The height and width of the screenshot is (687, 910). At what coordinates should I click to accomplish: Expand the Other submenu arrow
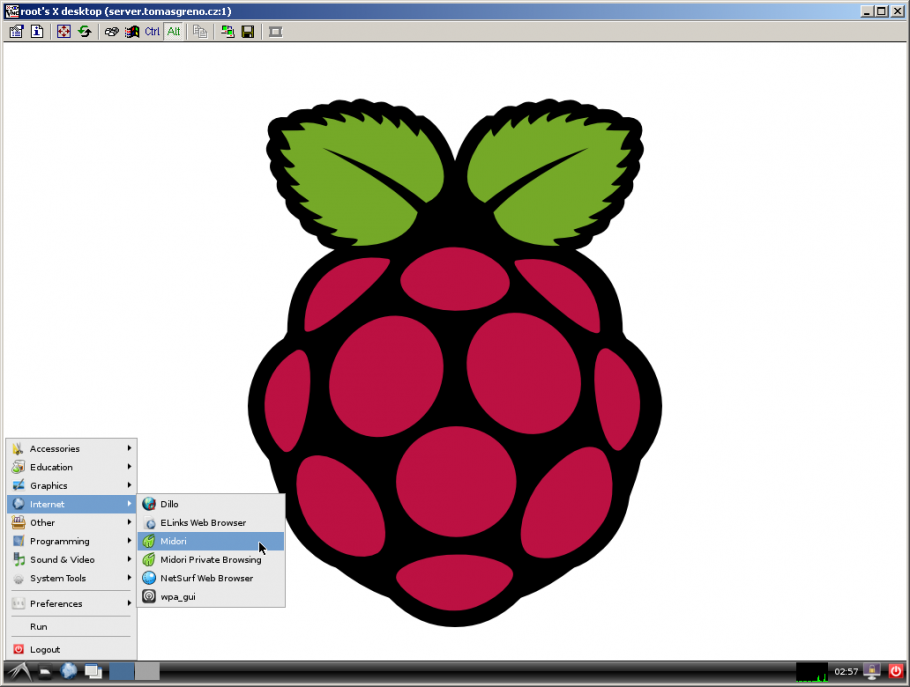click(x=129, y=522)
